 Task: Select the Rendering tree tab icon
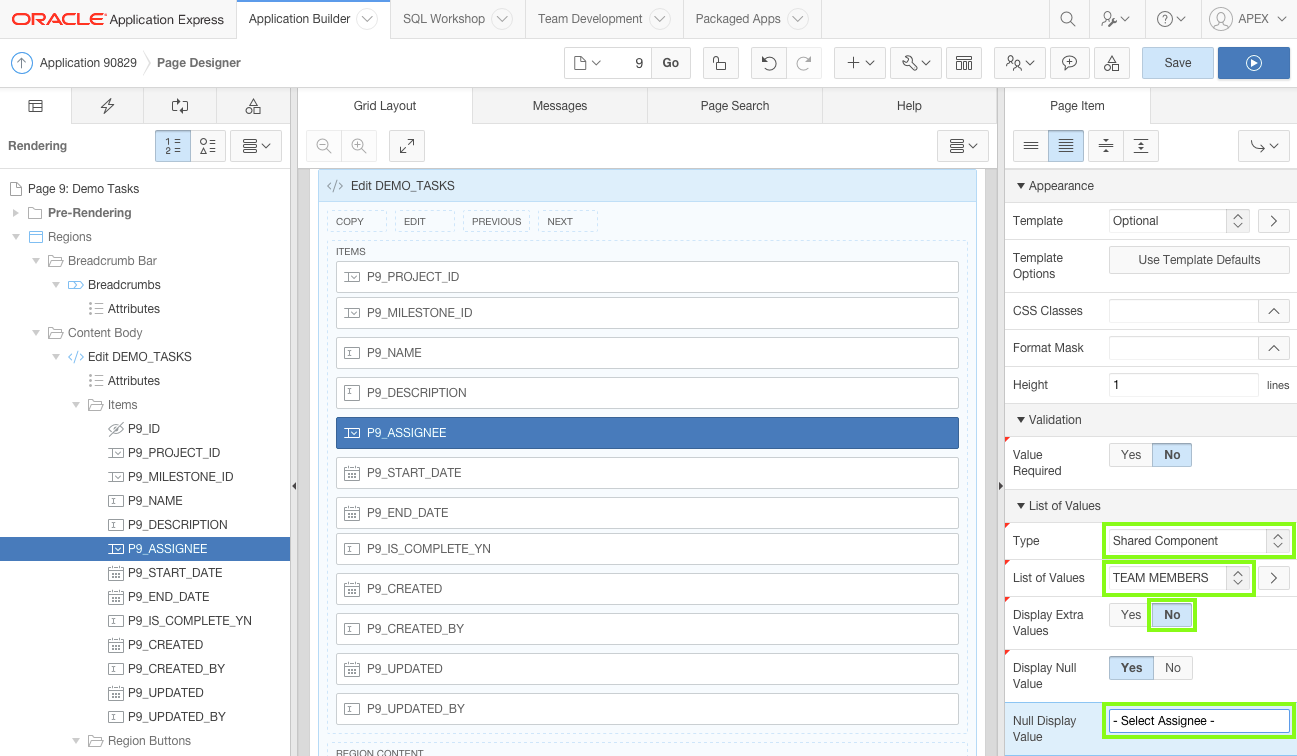click(36, 106)
